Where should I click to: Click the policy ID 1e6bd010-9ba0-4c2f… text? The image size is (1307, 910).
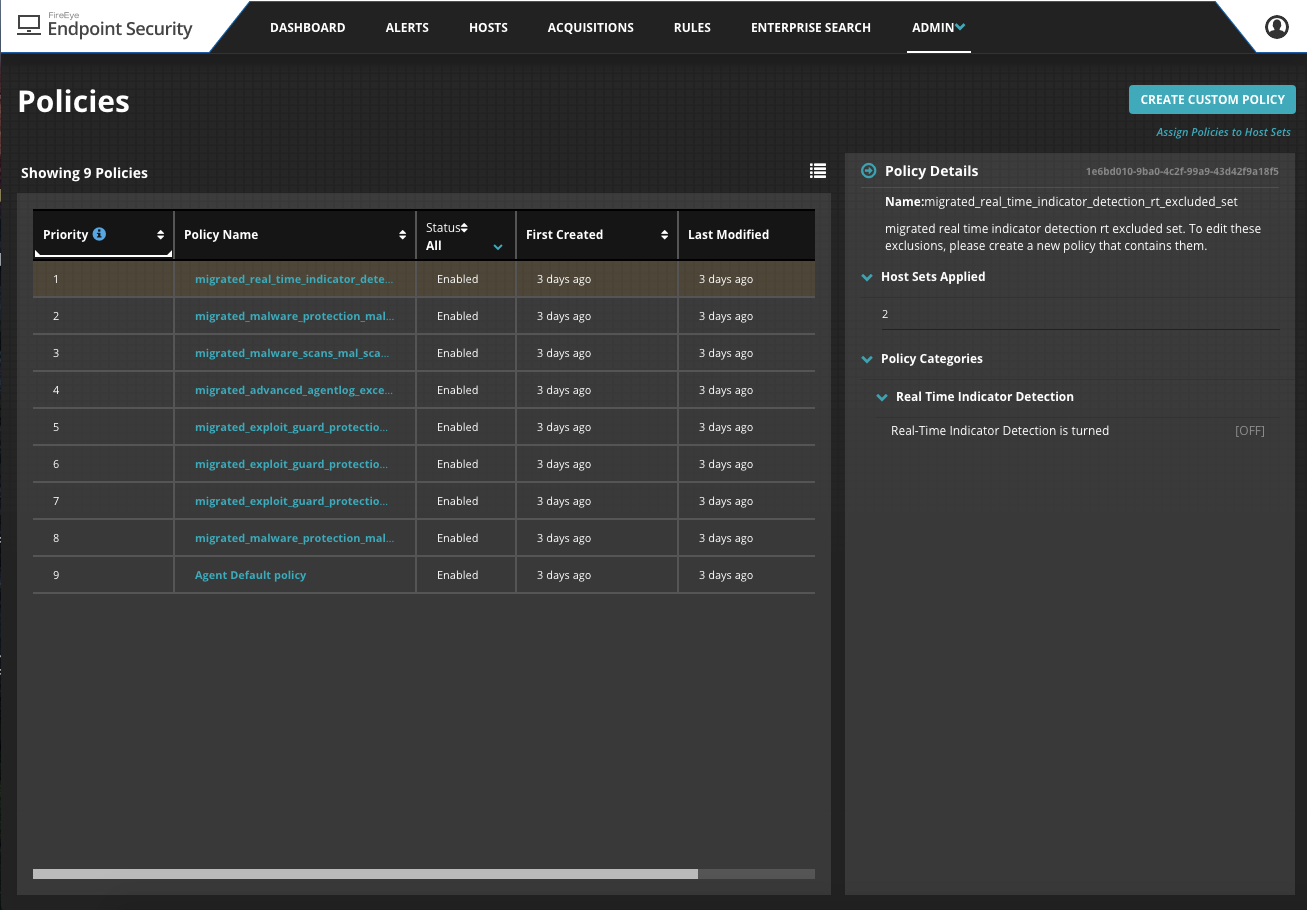(x=1182, y=172)
